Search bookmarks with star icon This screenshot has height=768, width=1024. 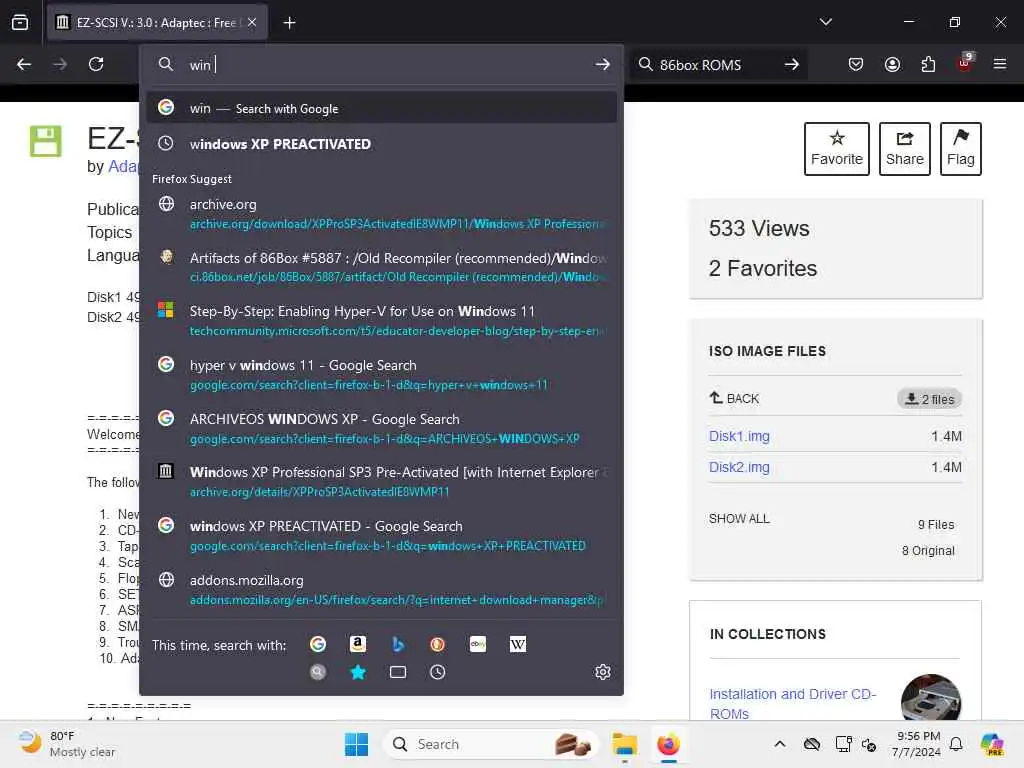tap(358, 672)
